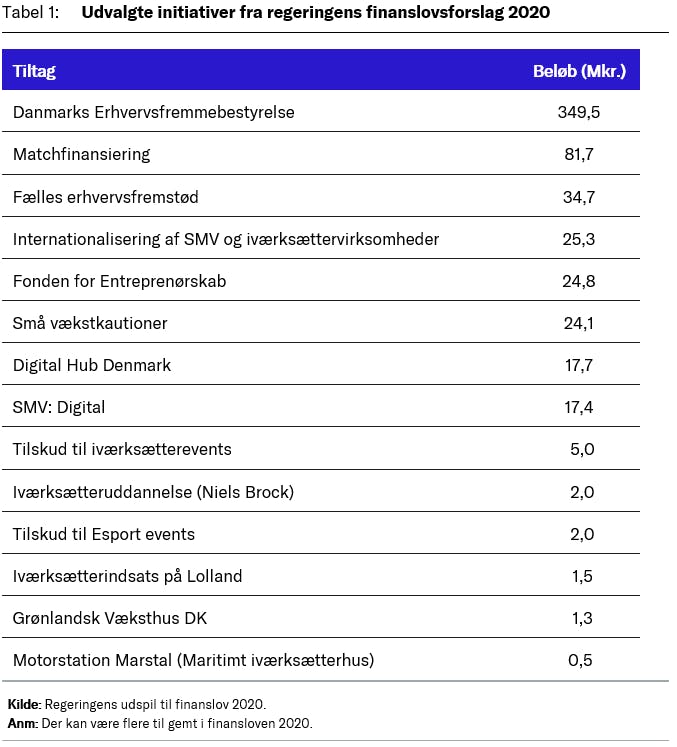
Task: Click the Matchfinansiering row text
Action: click(x=81, y=155)
